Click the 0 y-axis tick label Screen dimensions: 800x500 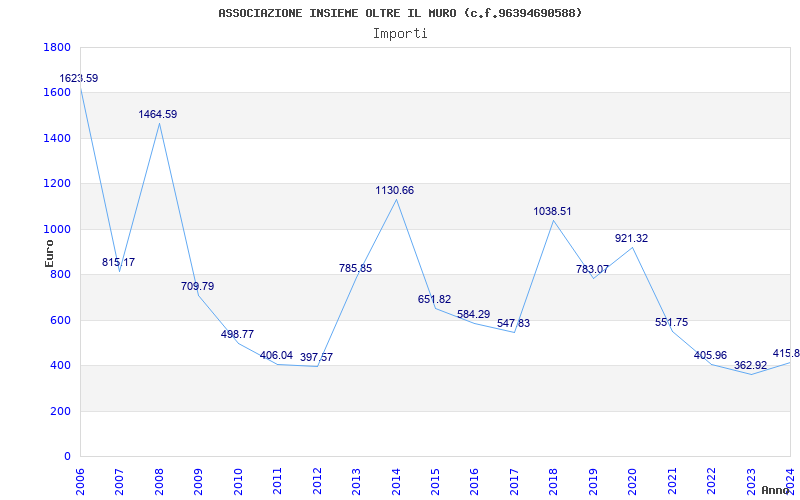(68, 457)
